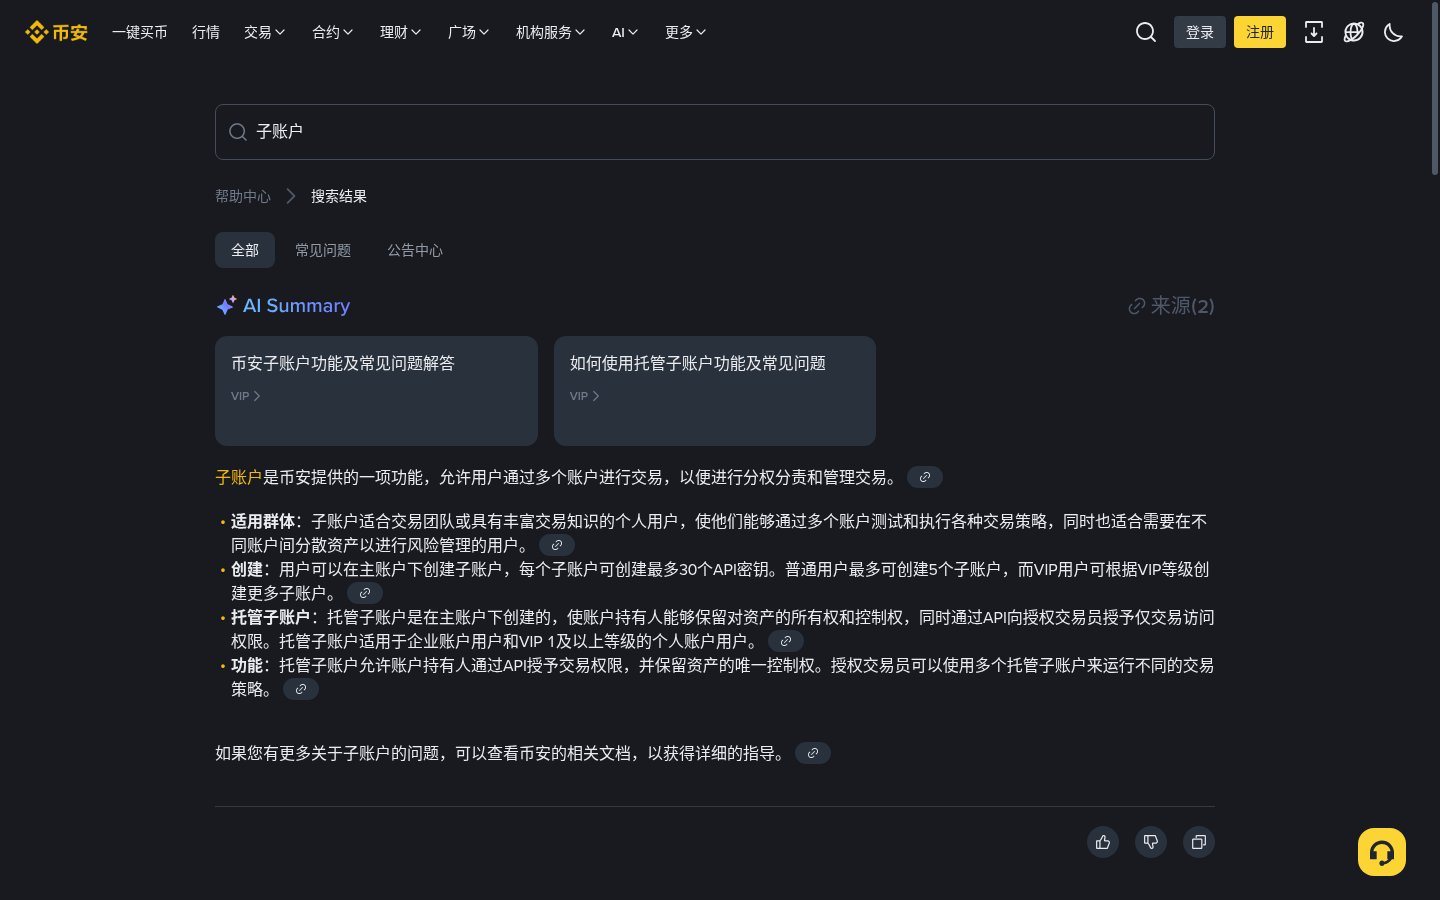Switch to the 公告中心 tab
The width and height of the screenshot is (1440, 900).
tap(415, 250)
